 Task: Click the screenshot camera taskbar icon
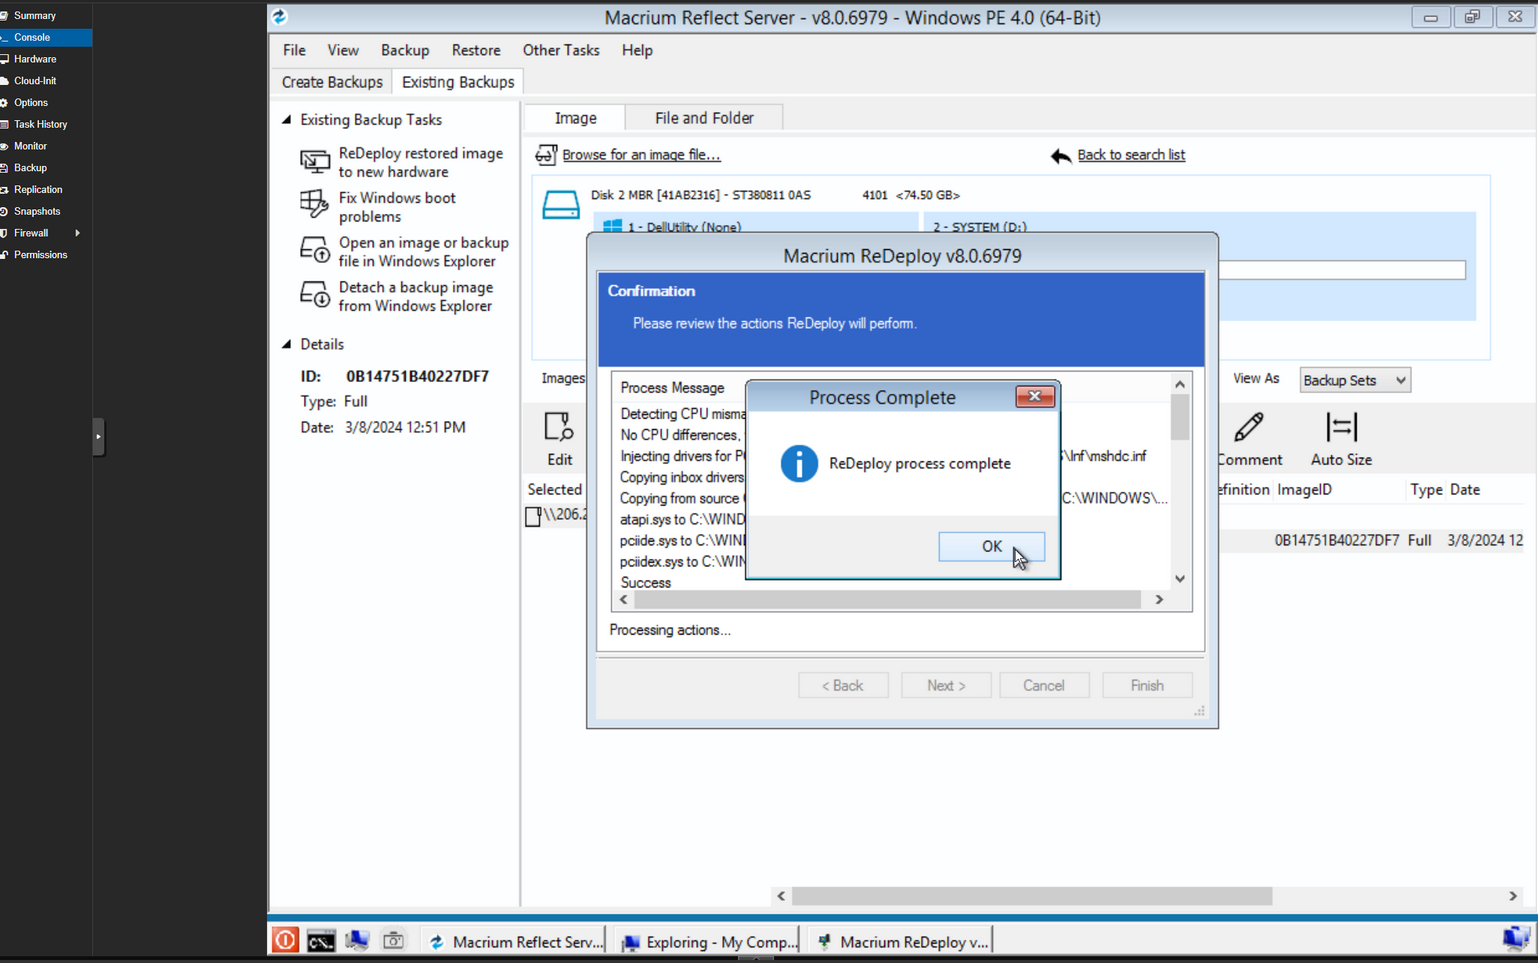393,940
